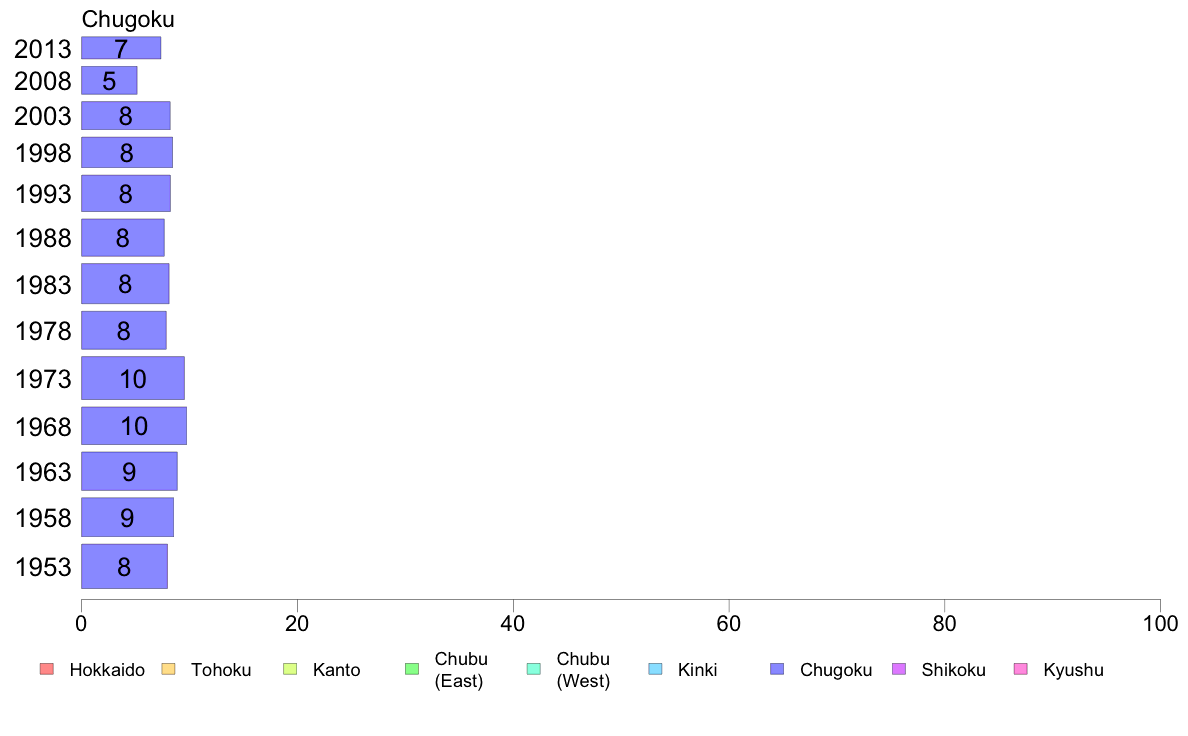Click the Chugoku blue legend swatch
Viewport: 1188px width, 736px height.
pos(777,669)
